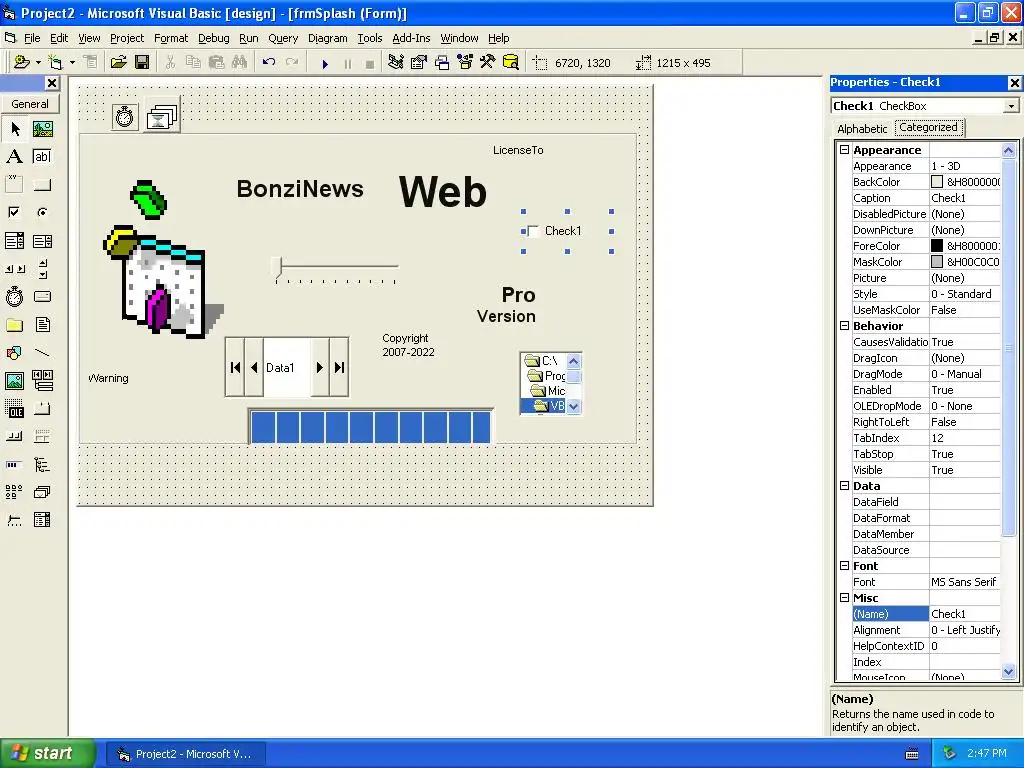Open the Check1 object dropdown in Properties
This screenshot has width=1024, height=768.
pyautogui.click(x=1011, y=106)
